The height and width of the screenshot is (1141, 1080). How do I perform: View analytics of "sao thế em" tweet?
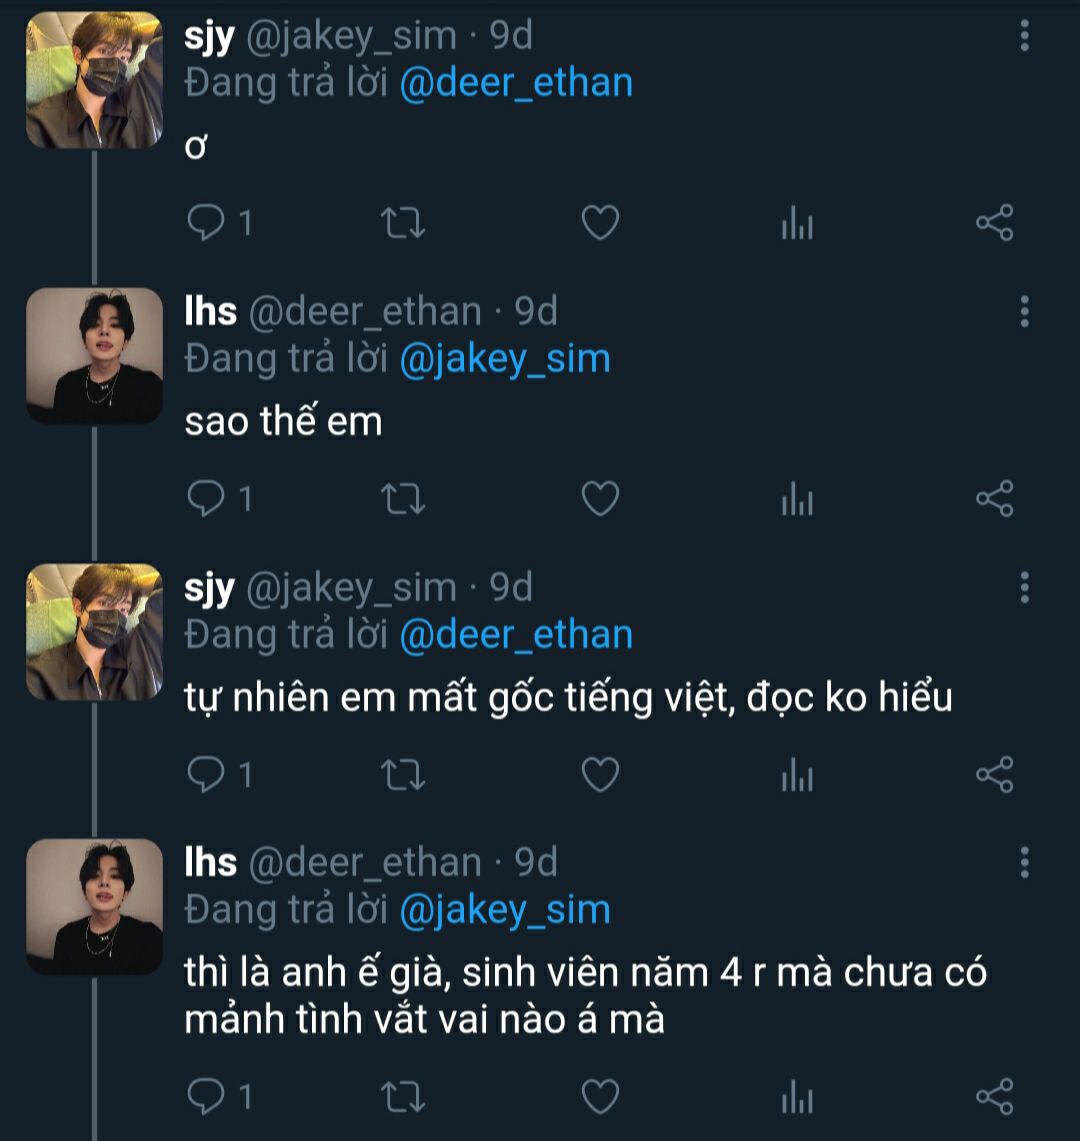797,498
